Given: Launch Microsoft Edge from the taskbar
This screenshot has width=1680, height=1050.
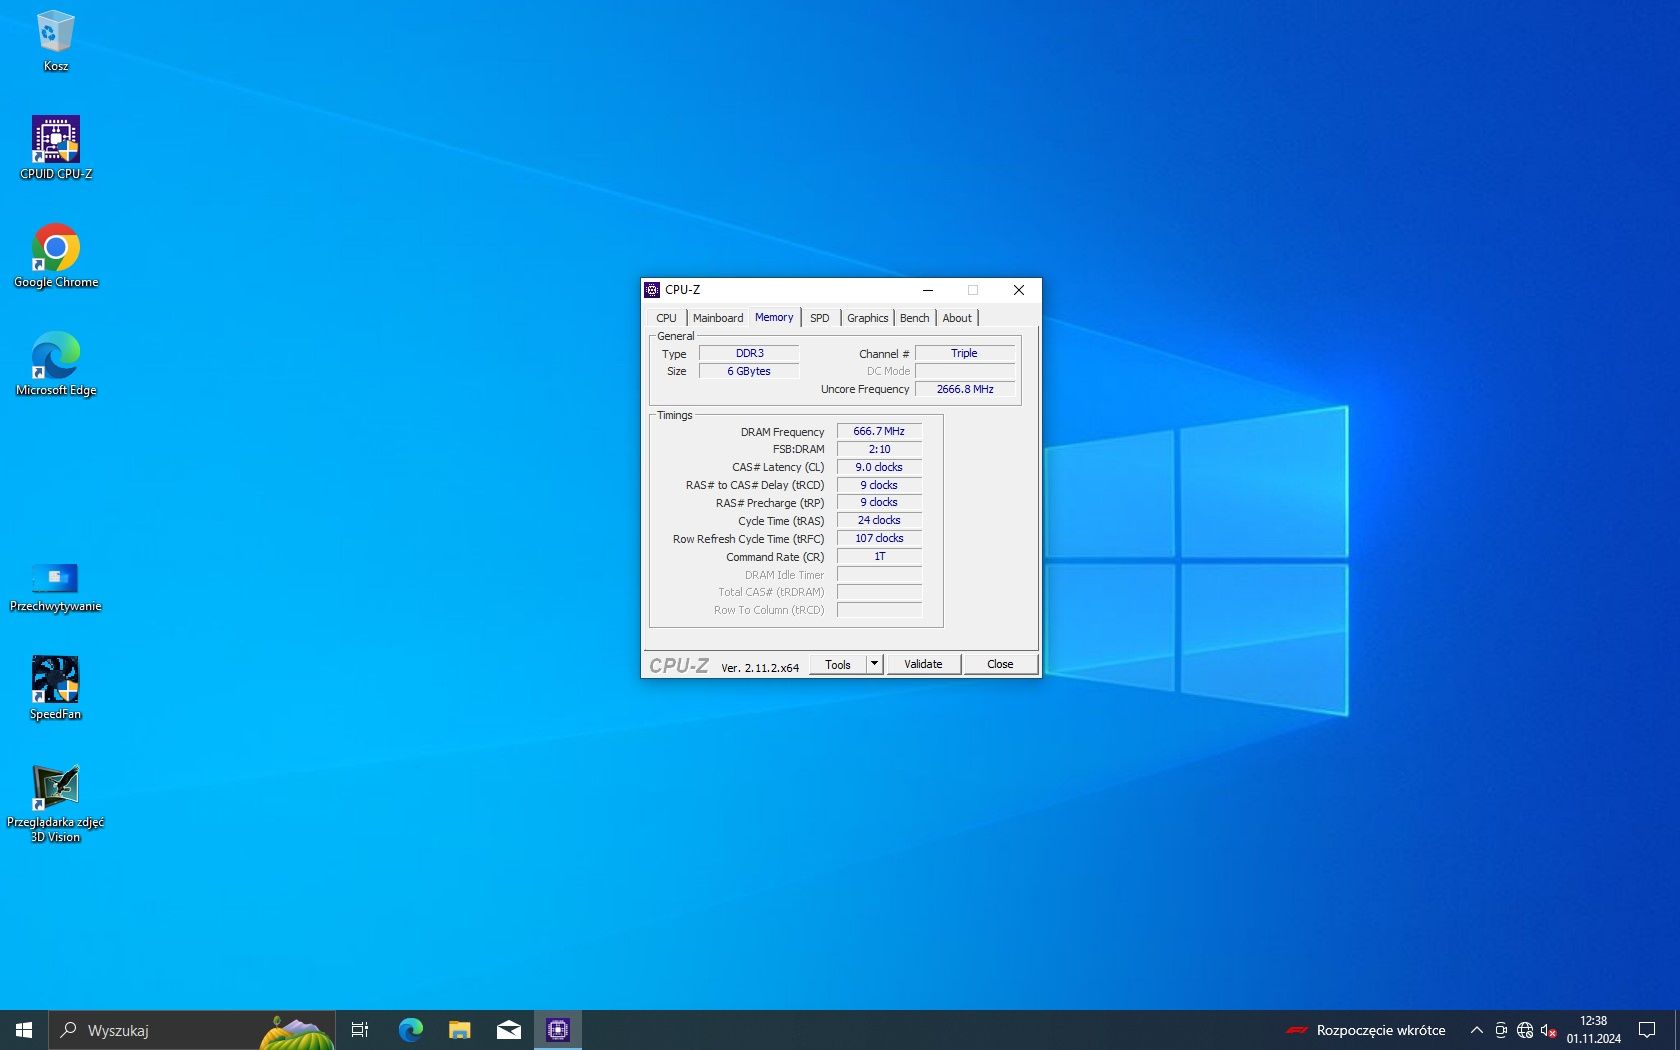Looking at the screenshot, I should tap(410, 1030).
